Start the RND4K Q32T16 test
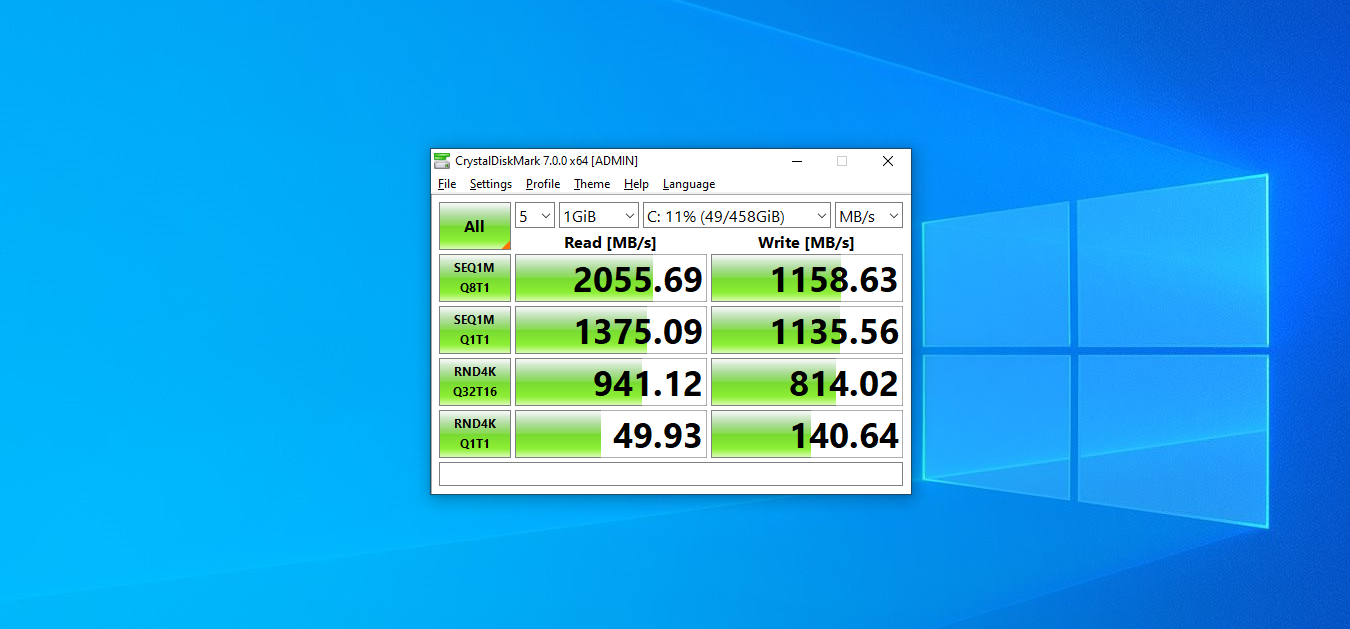The width and height of the screenshot is (1350, 629). pyautogui.click(x=475, y=382)
